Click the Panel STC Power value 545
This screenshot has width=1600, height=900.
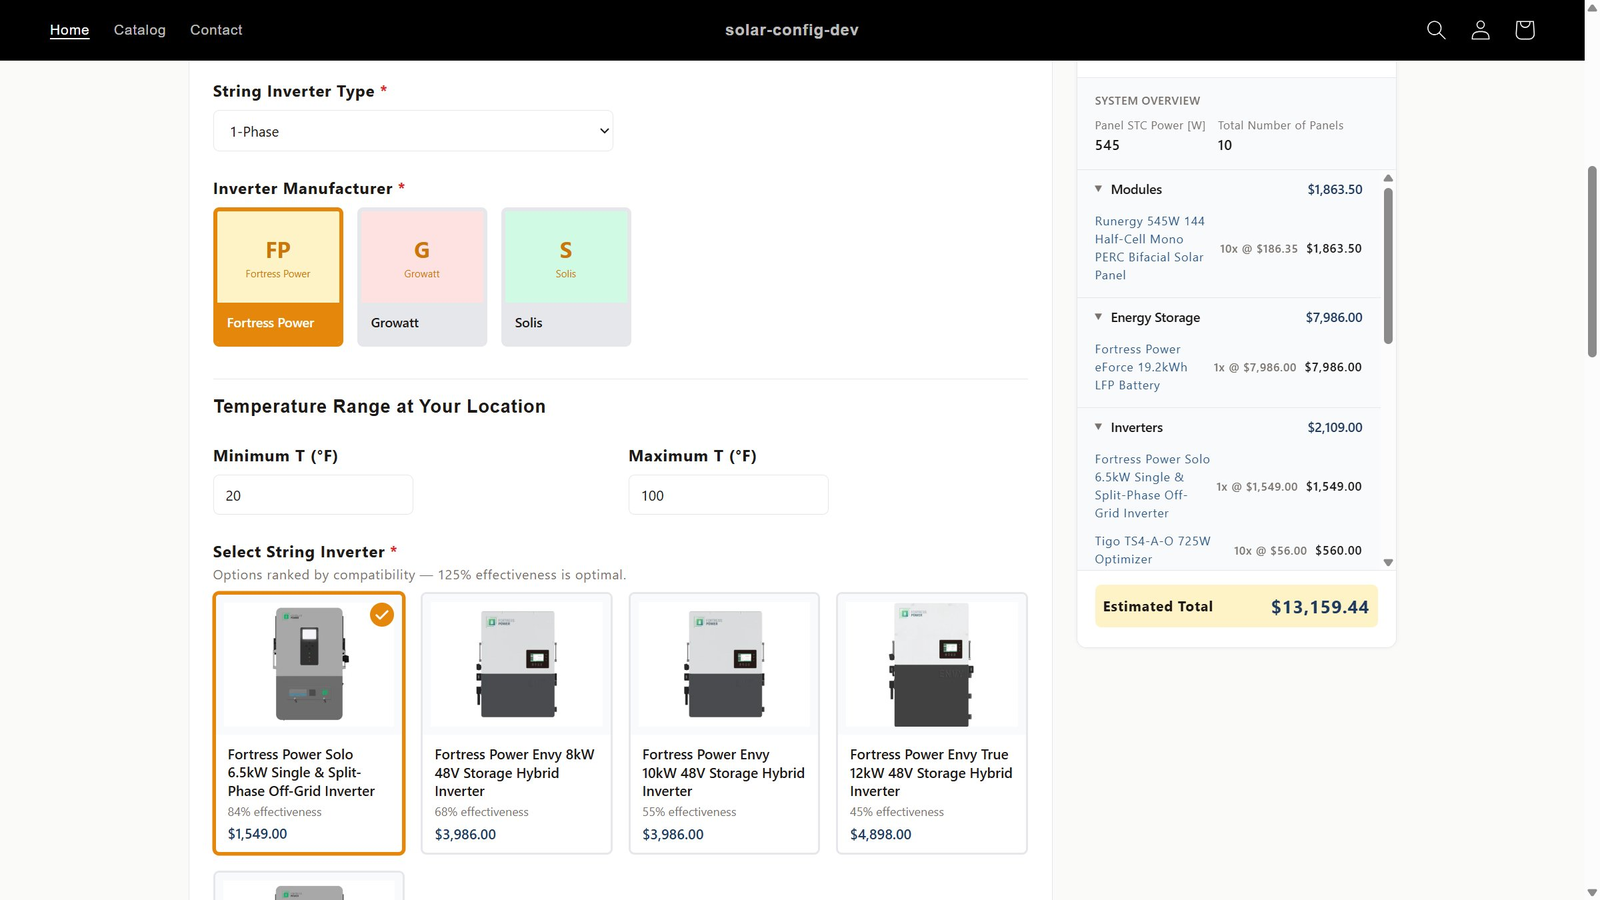1107,145
